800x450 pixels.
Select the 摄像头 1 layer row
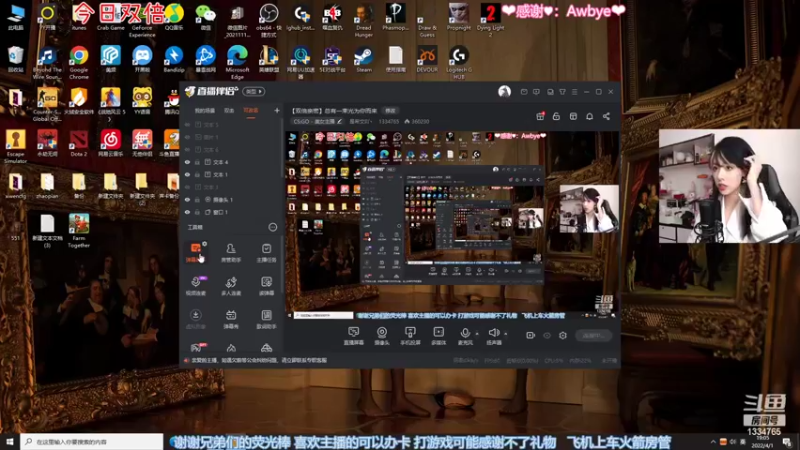[233, 199]
